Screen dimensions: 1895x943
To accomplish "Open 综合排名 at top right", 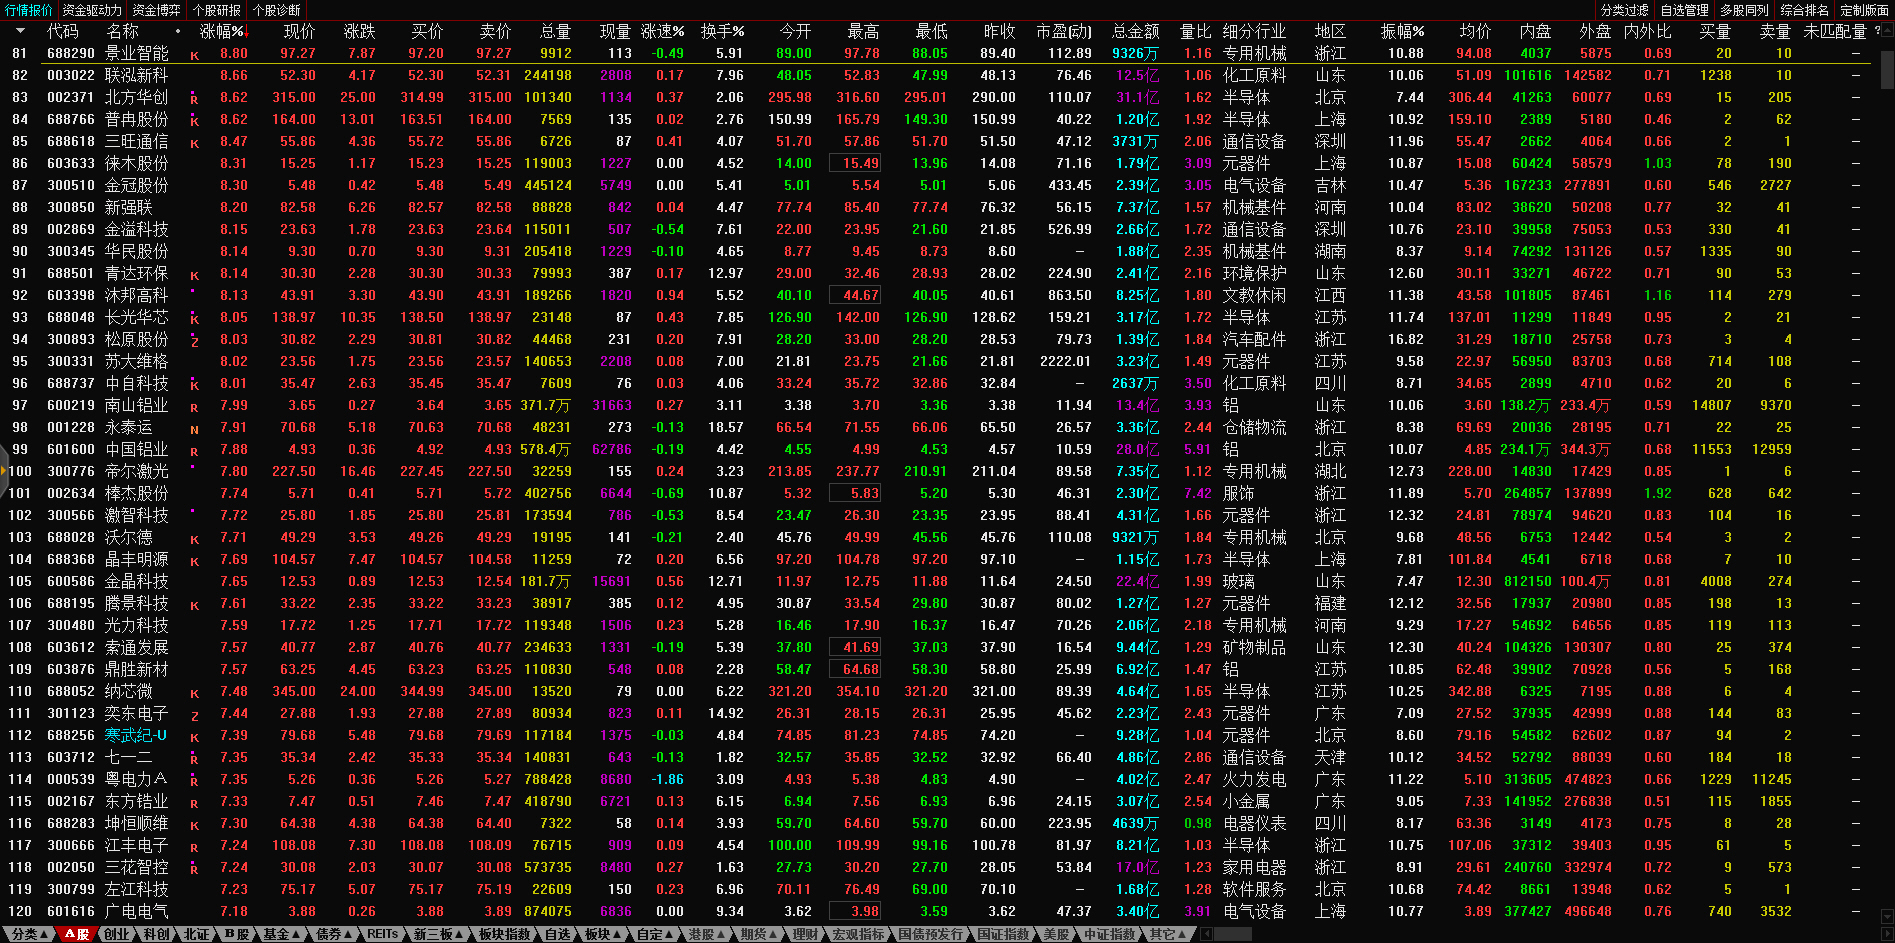I will tap(1804, 10).
